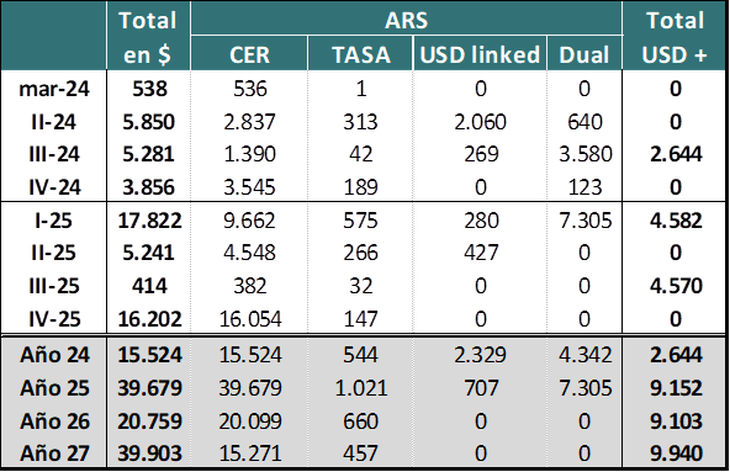730x472 pixels.
Task: Select Año 25 Total USD value 9.152
Action: tap(675, 389)
